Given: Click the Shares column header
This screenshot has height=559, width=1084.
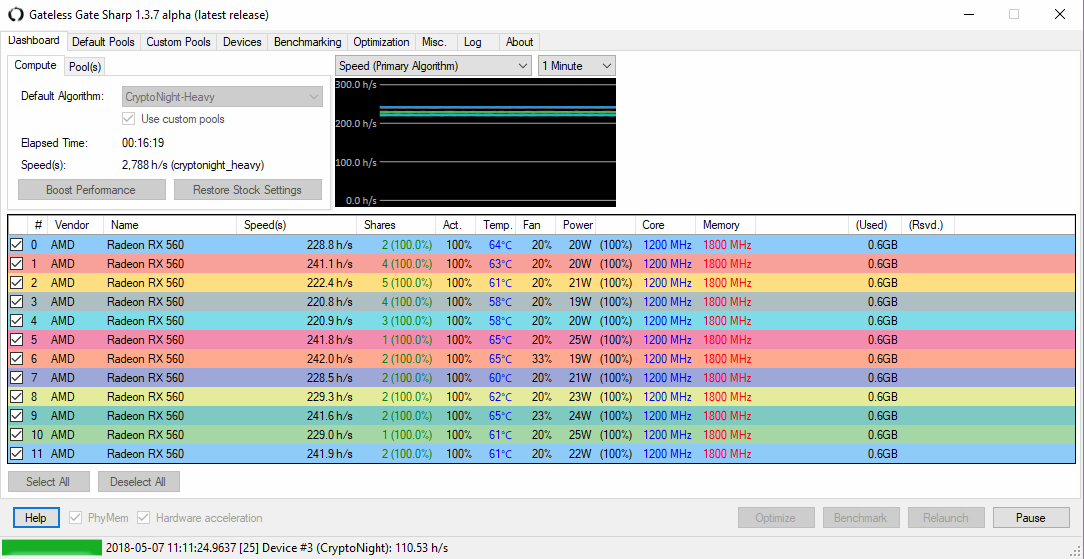Looking at the screenshot, I should click(395, 225).
